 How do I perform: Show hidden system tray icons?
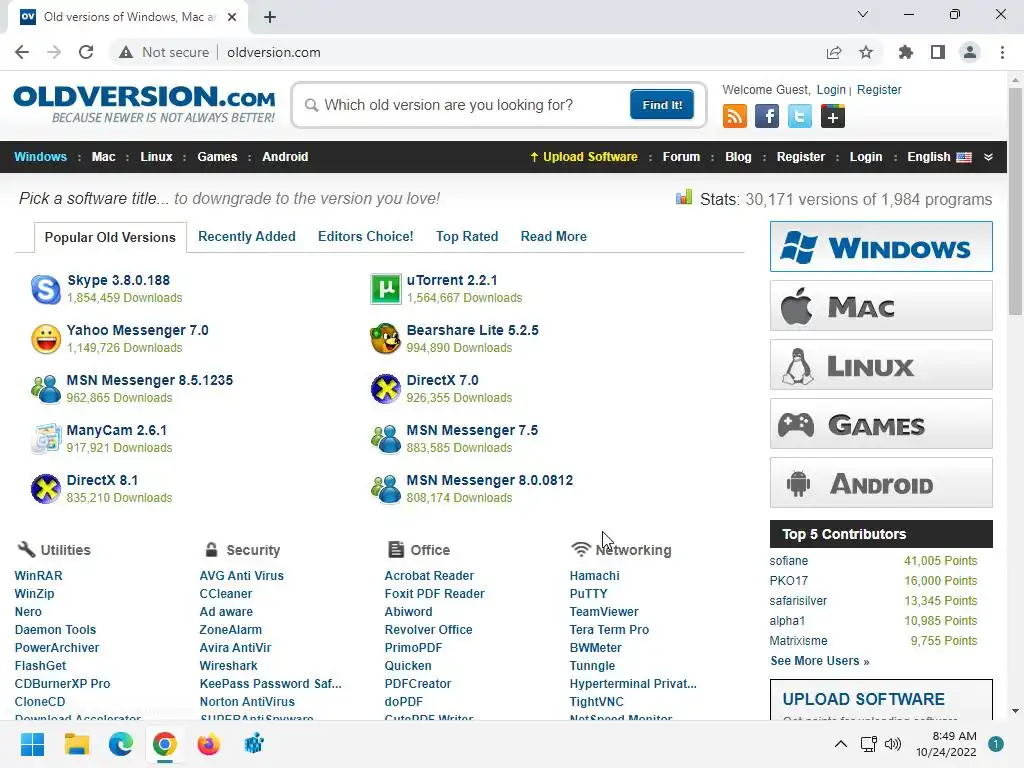pos(841,744)
